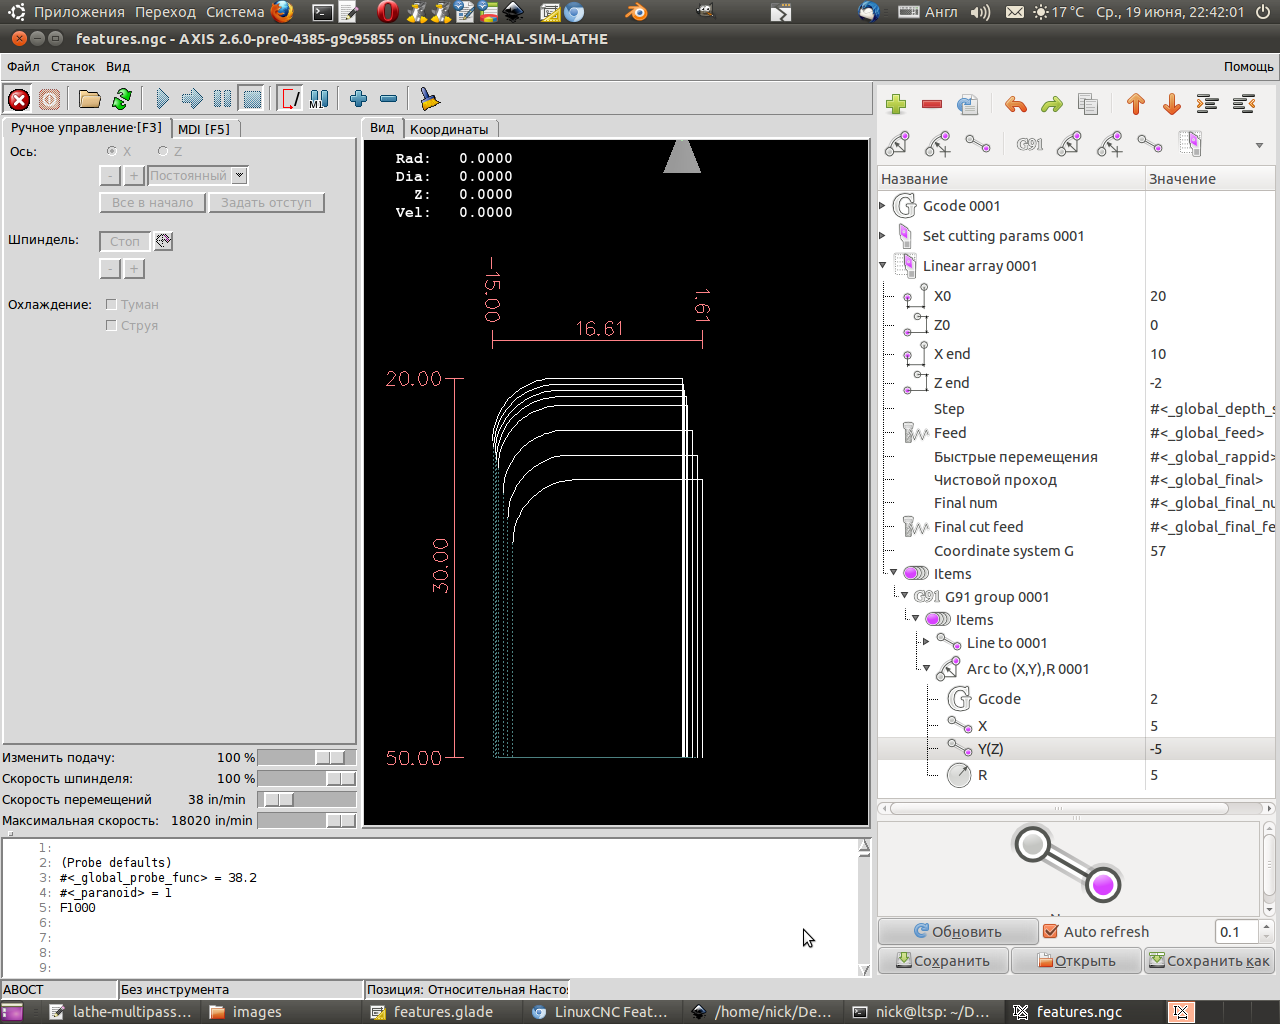This screenshot has height=1024, width=1280.
Task: Collapse the Linear array 0001 node
Action: coord(883,266)
